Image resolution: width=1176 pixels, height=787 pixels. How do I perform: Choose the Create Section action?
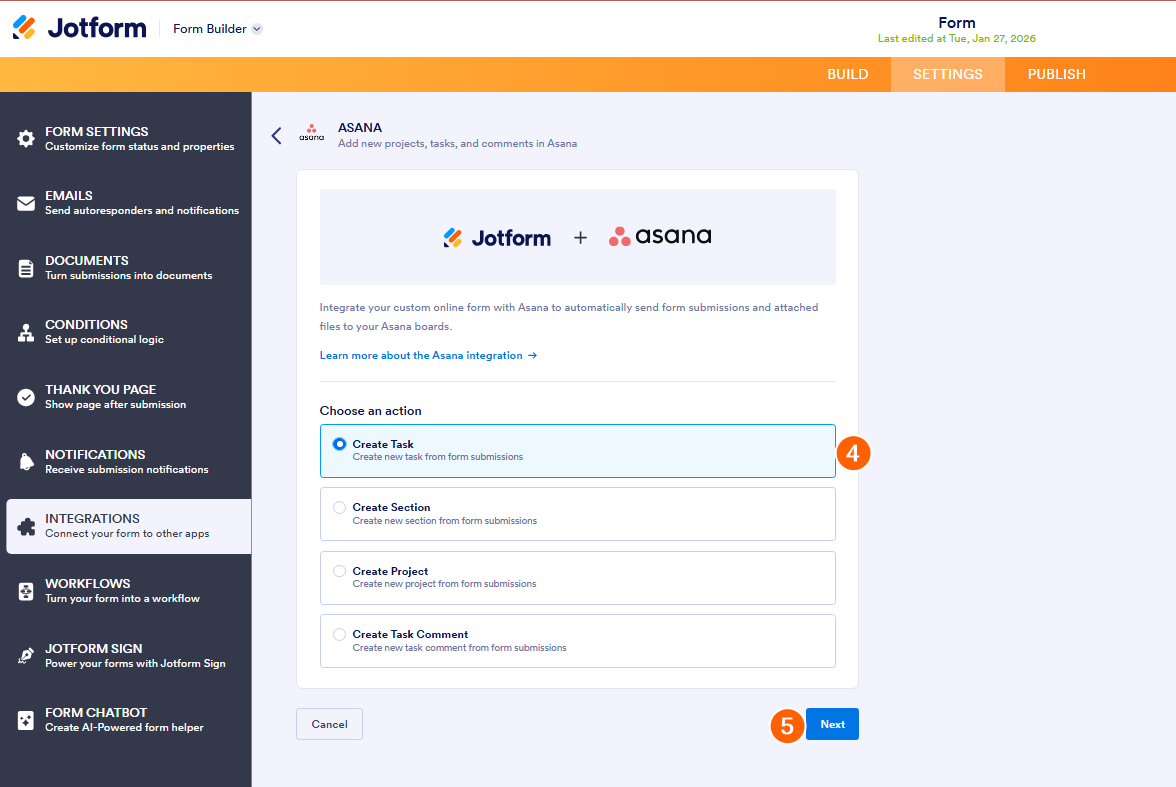339,507
